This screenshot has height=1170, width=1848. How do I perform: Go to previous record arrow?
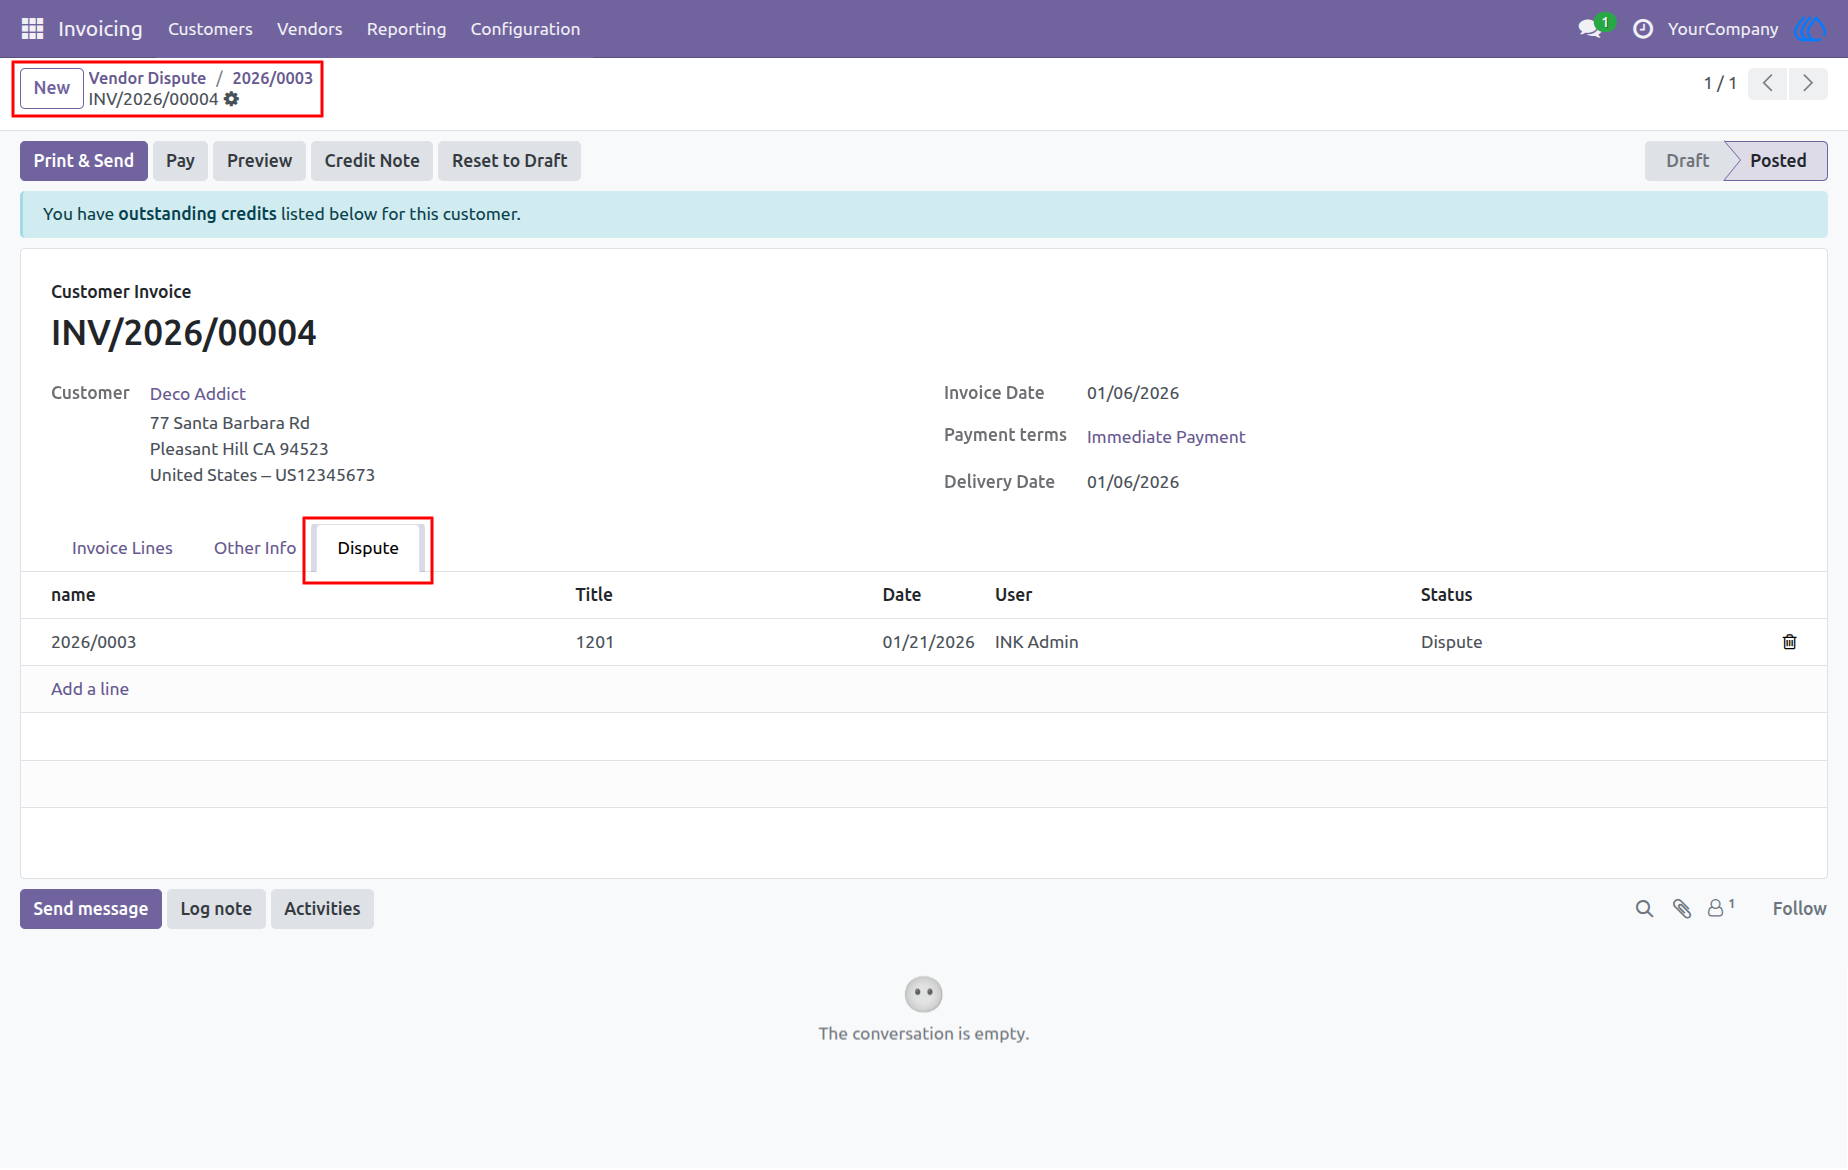click(1768, 83)
